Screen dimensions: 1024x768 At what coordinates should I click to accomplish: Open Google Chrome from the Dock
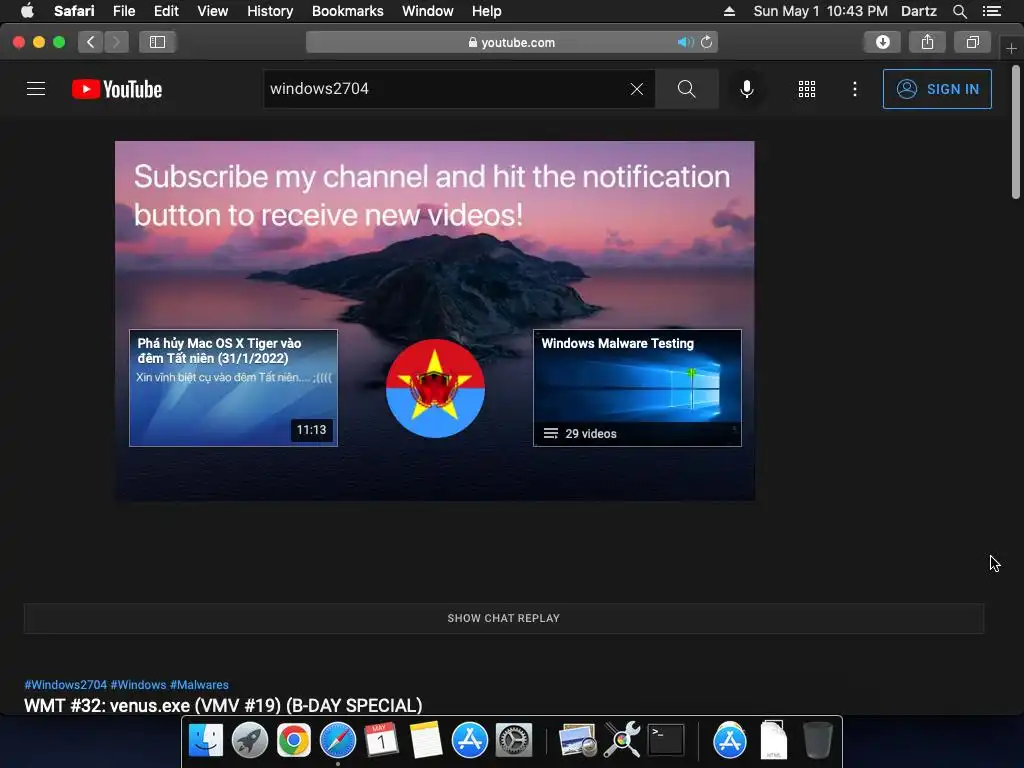pos(294,741)
